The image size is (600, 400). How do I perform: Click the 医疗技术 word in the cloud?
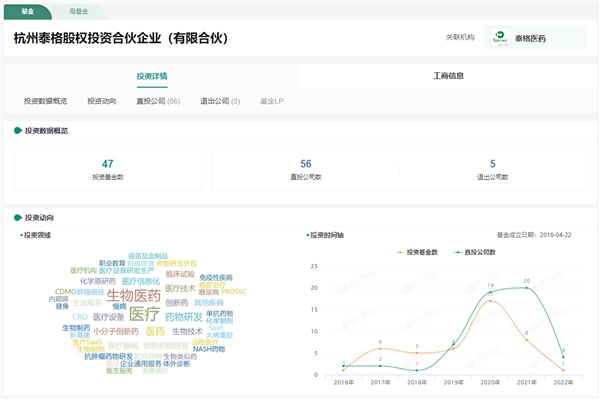pyautogui.click(x=180, y=288)
